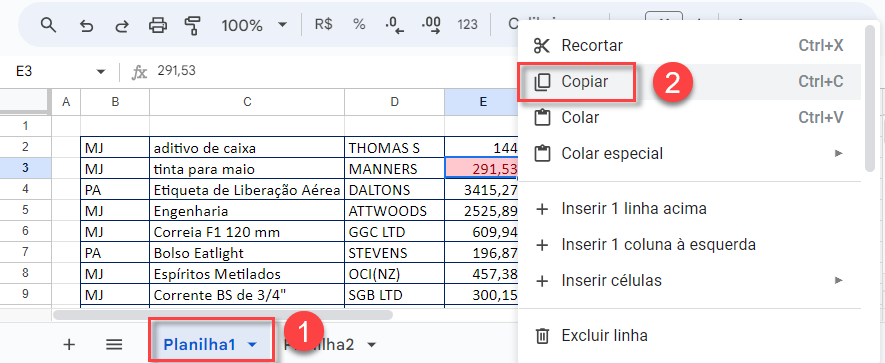This screenshot has height=363, width=885.
Task: Choose Copiar in the context menu
Action: [690, 82]
